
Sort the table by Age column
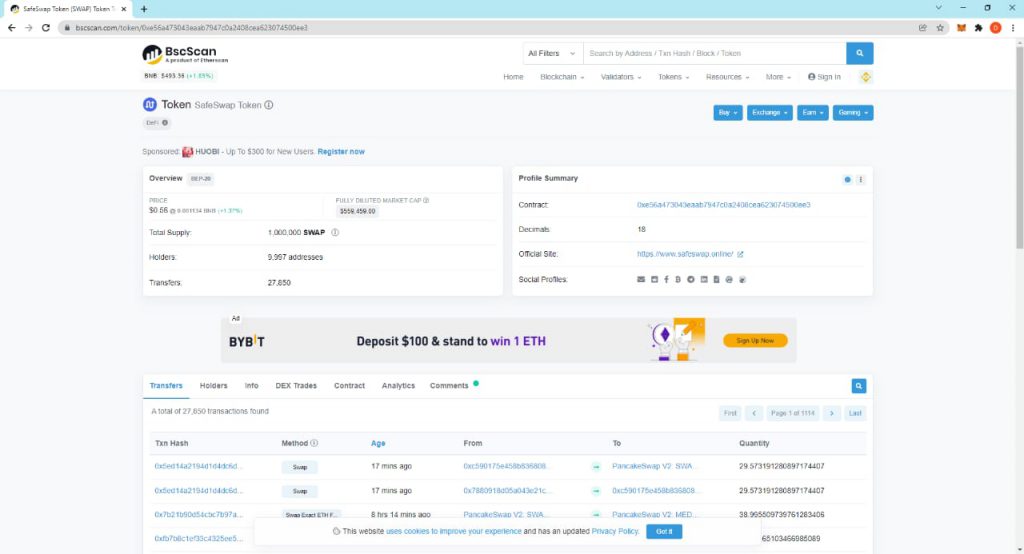378,444
